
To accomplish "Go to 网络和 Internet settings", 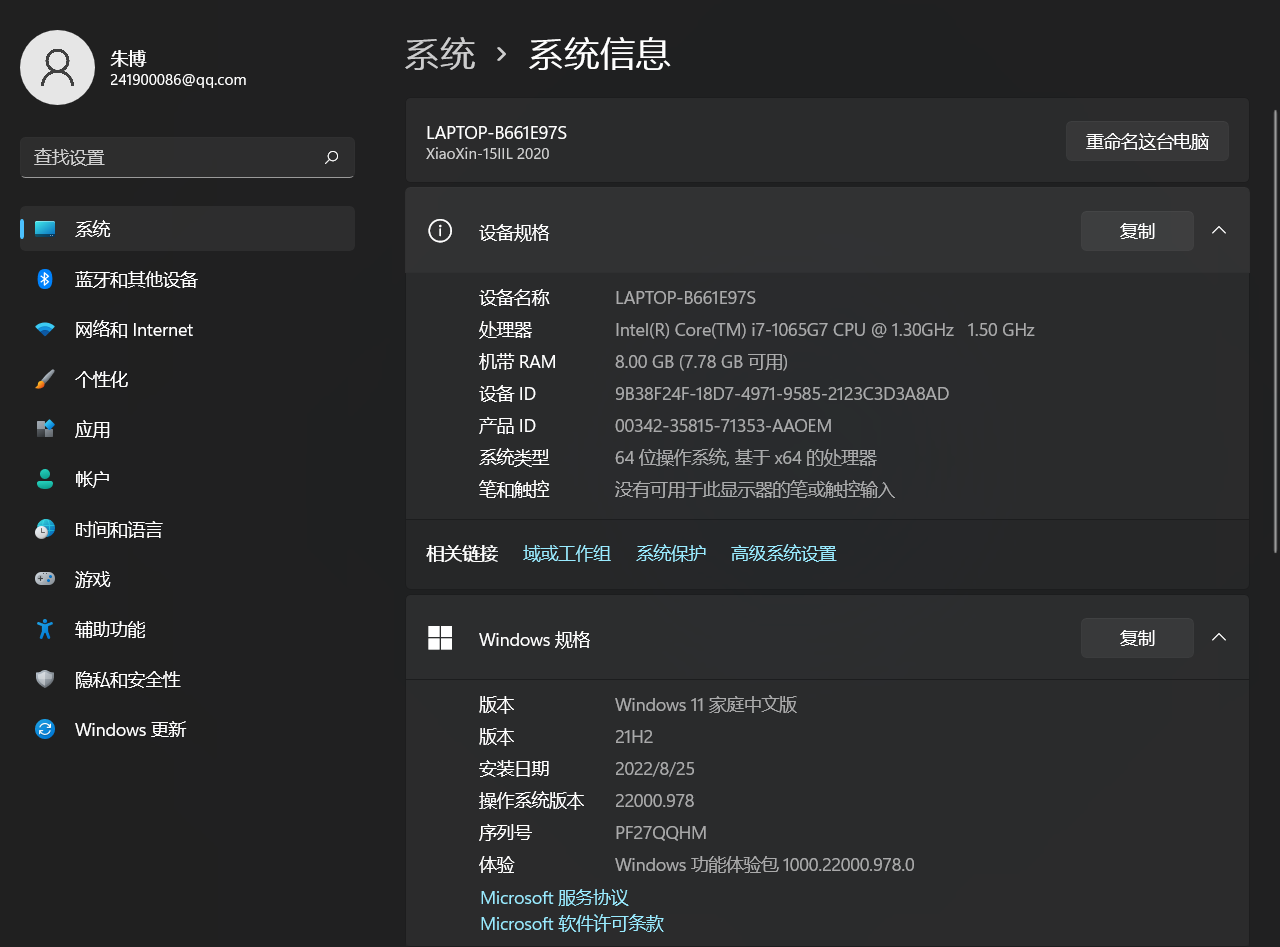I will [x=188, y=329].
